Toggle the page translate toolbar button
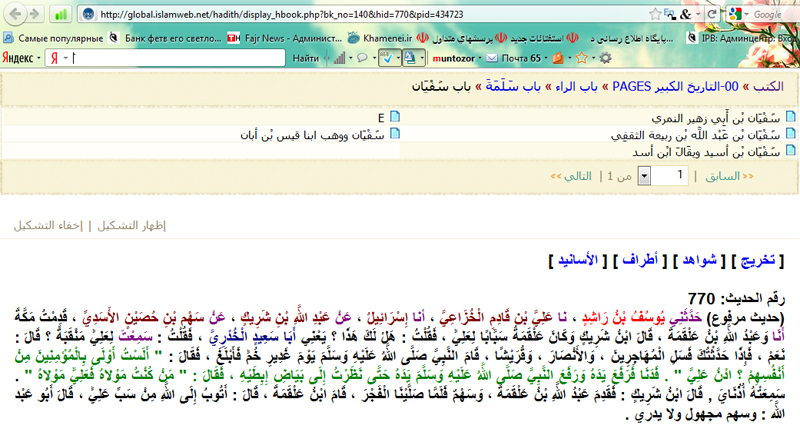This screenshot has width=800, height=432. point(410,58)
